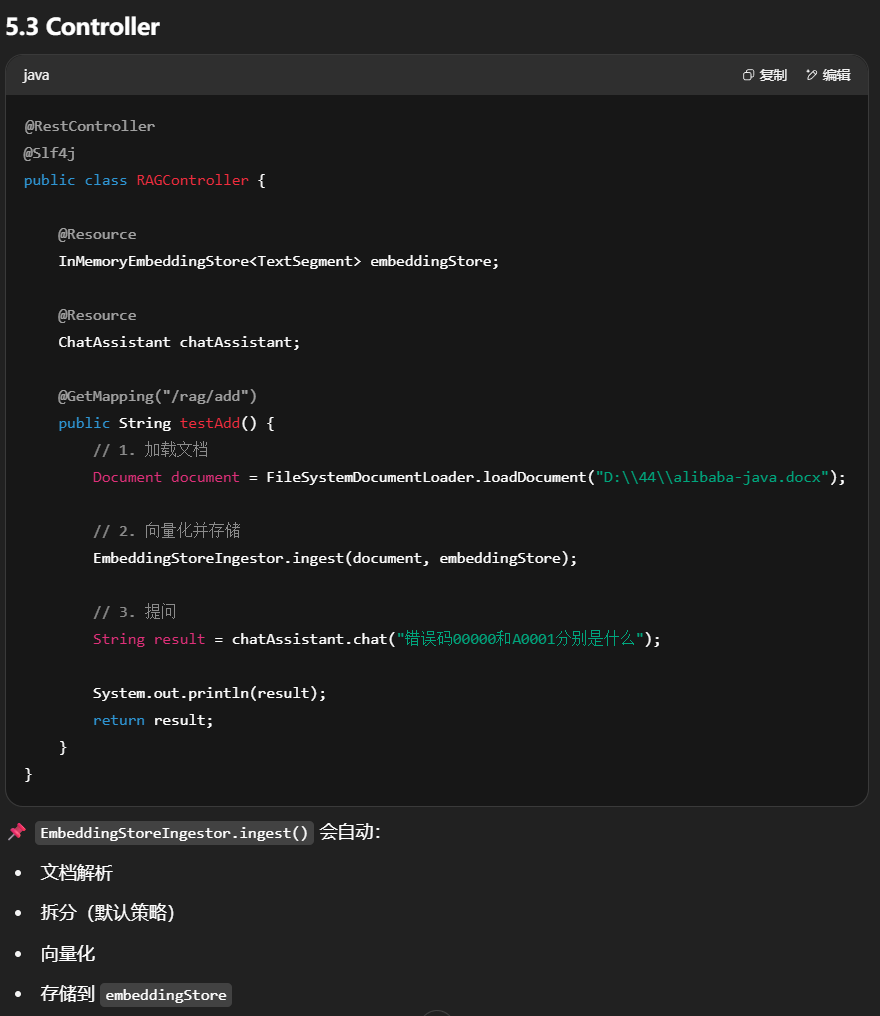
Task: Click the 编辑 edit pencil icon
Action: click(811, 75)
